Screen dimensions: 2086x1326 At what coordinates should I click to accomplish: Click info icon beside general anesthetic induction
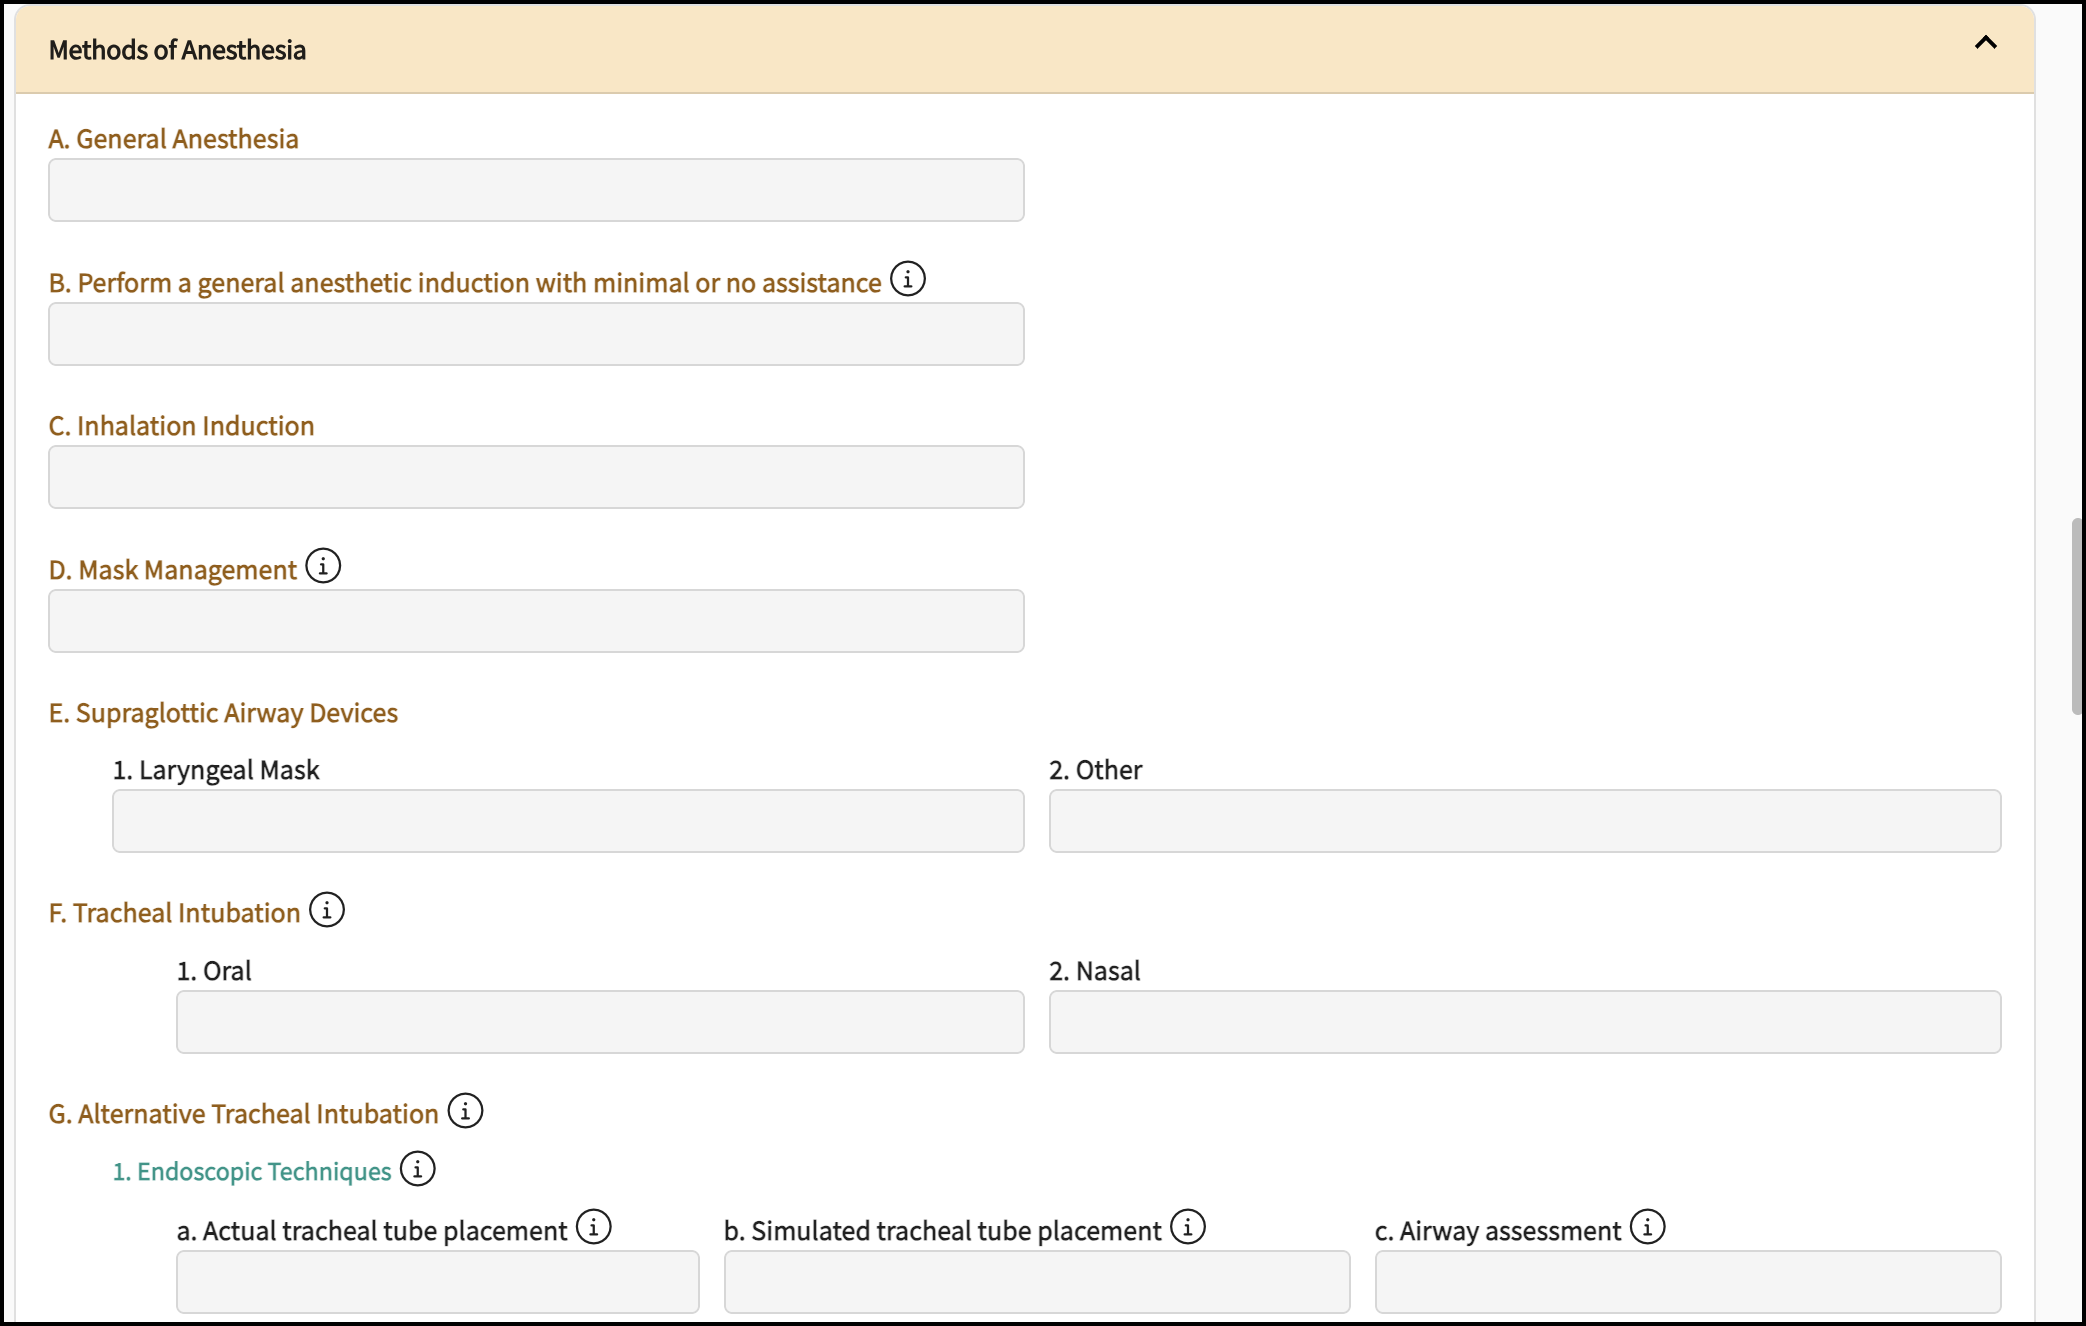coord(907,279)
